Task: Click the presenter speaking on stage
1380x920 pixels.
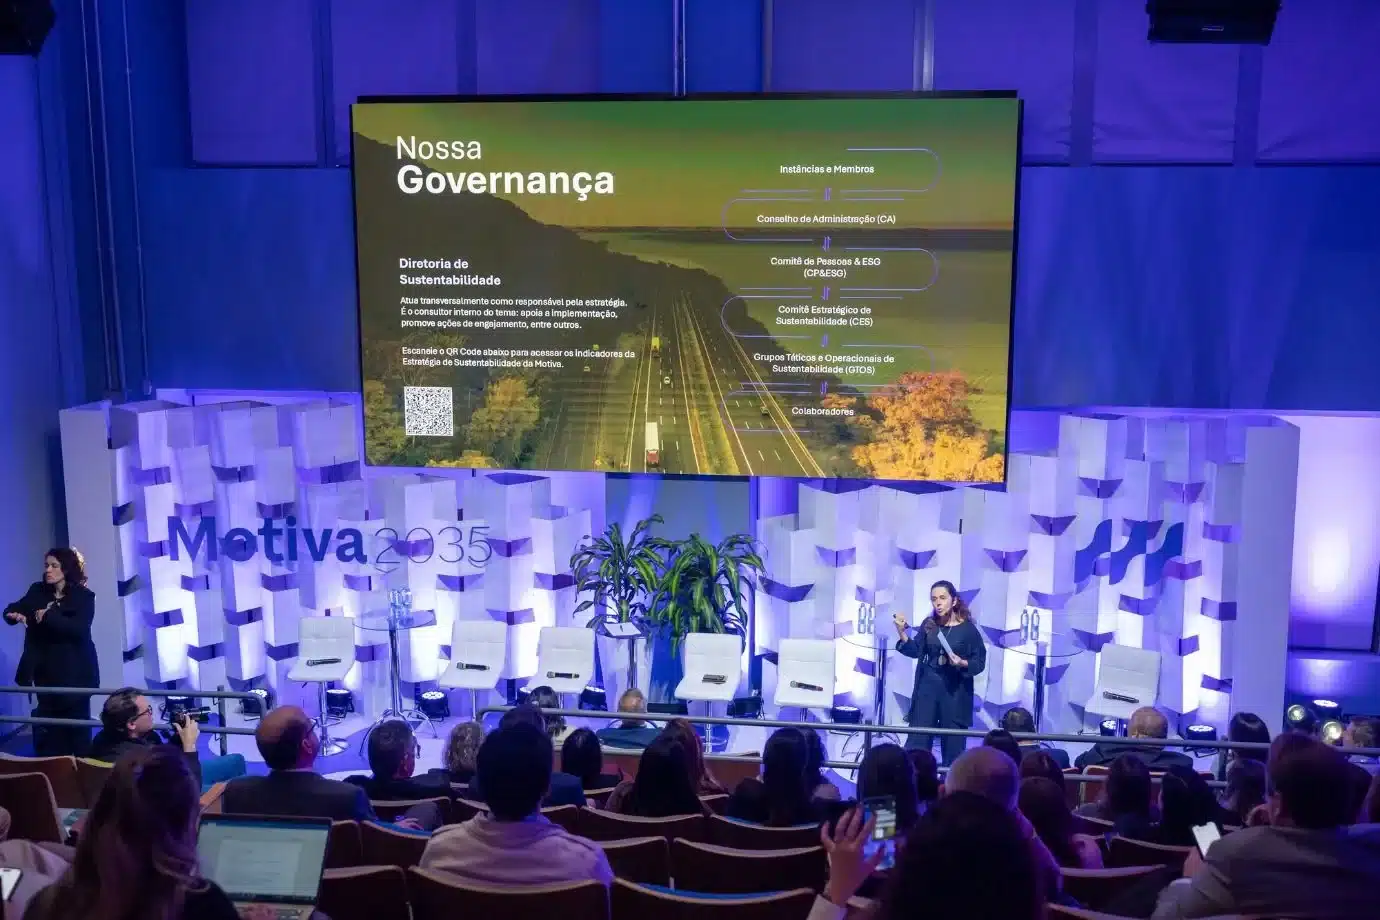Action: [940, 665]
